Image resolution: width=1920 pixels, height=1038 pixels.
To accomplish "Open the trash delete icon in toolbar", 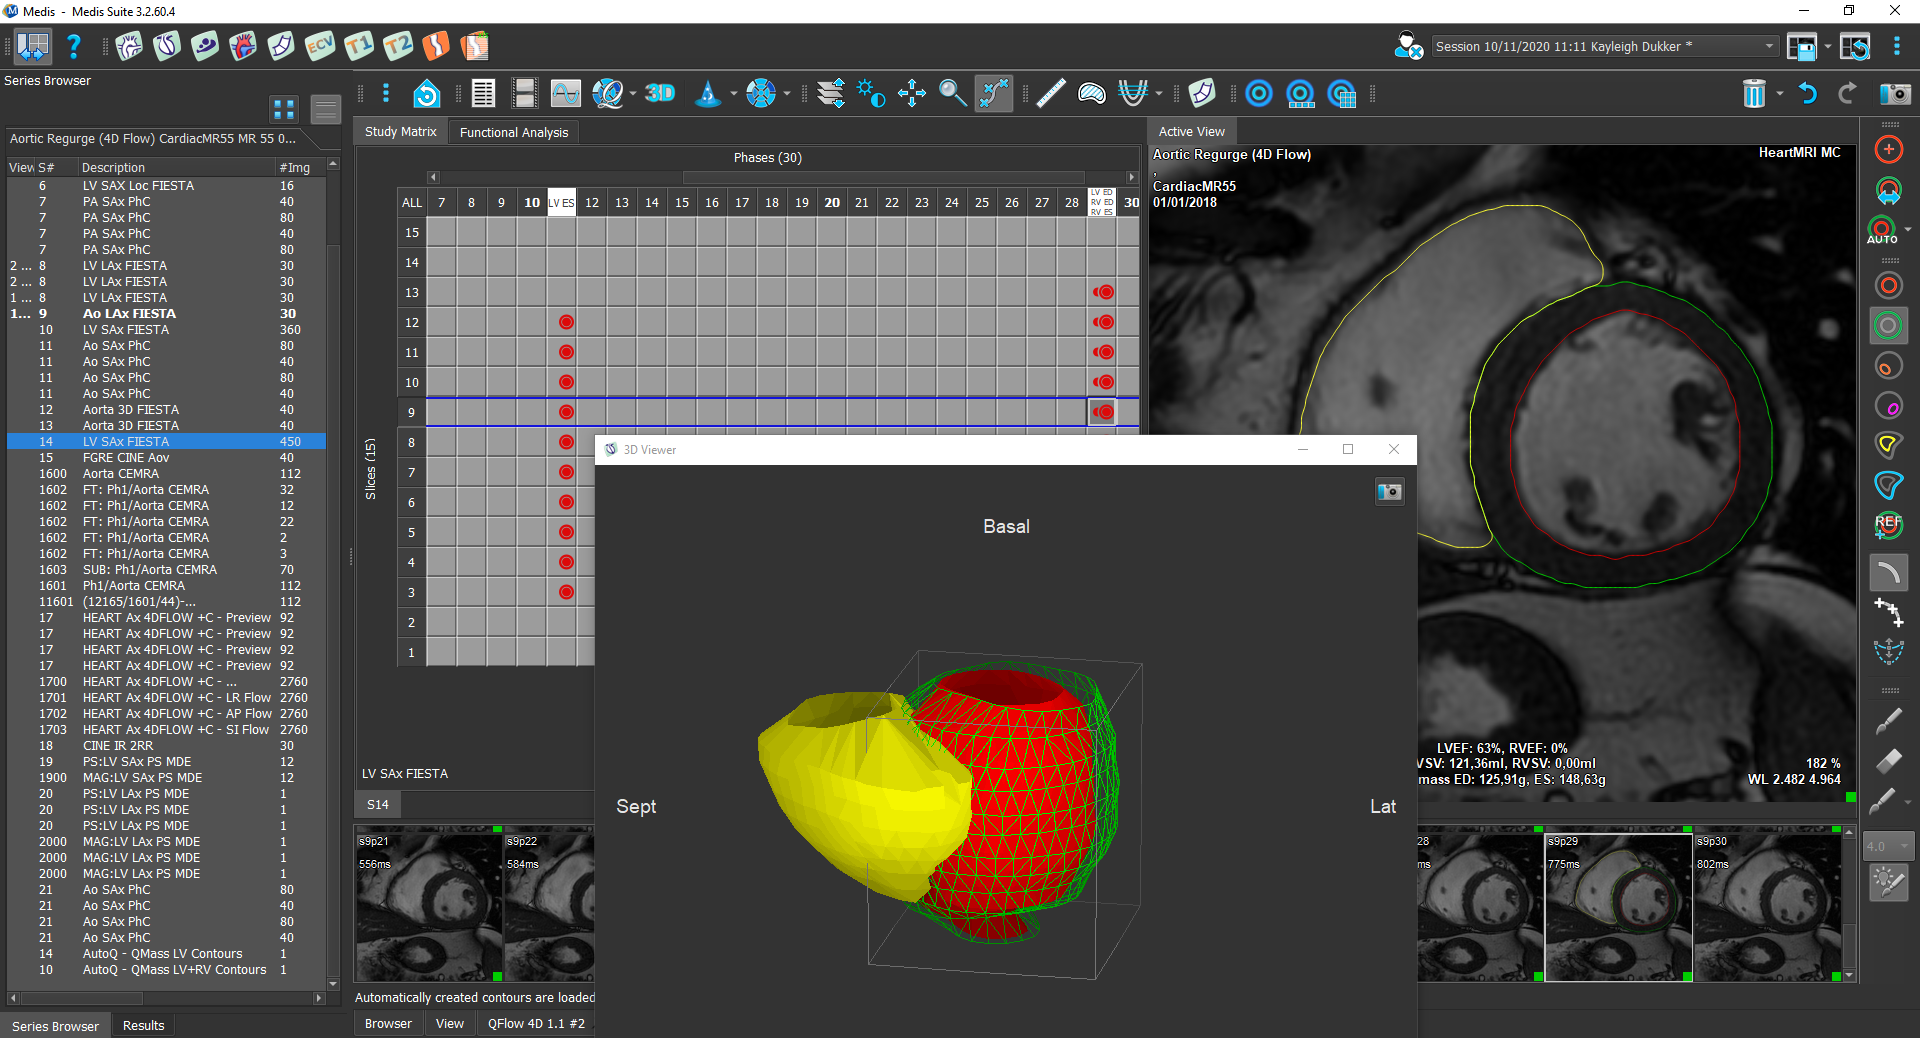I will point(1755,93).
